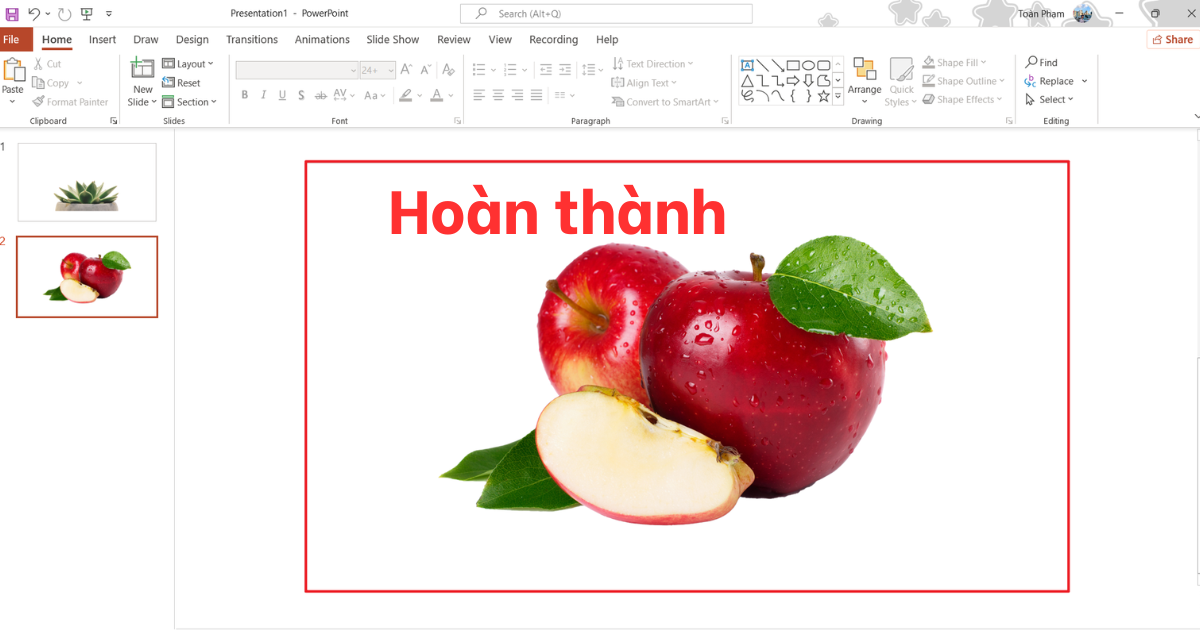
Task: Align text right
Action: [x=517, y=95]
